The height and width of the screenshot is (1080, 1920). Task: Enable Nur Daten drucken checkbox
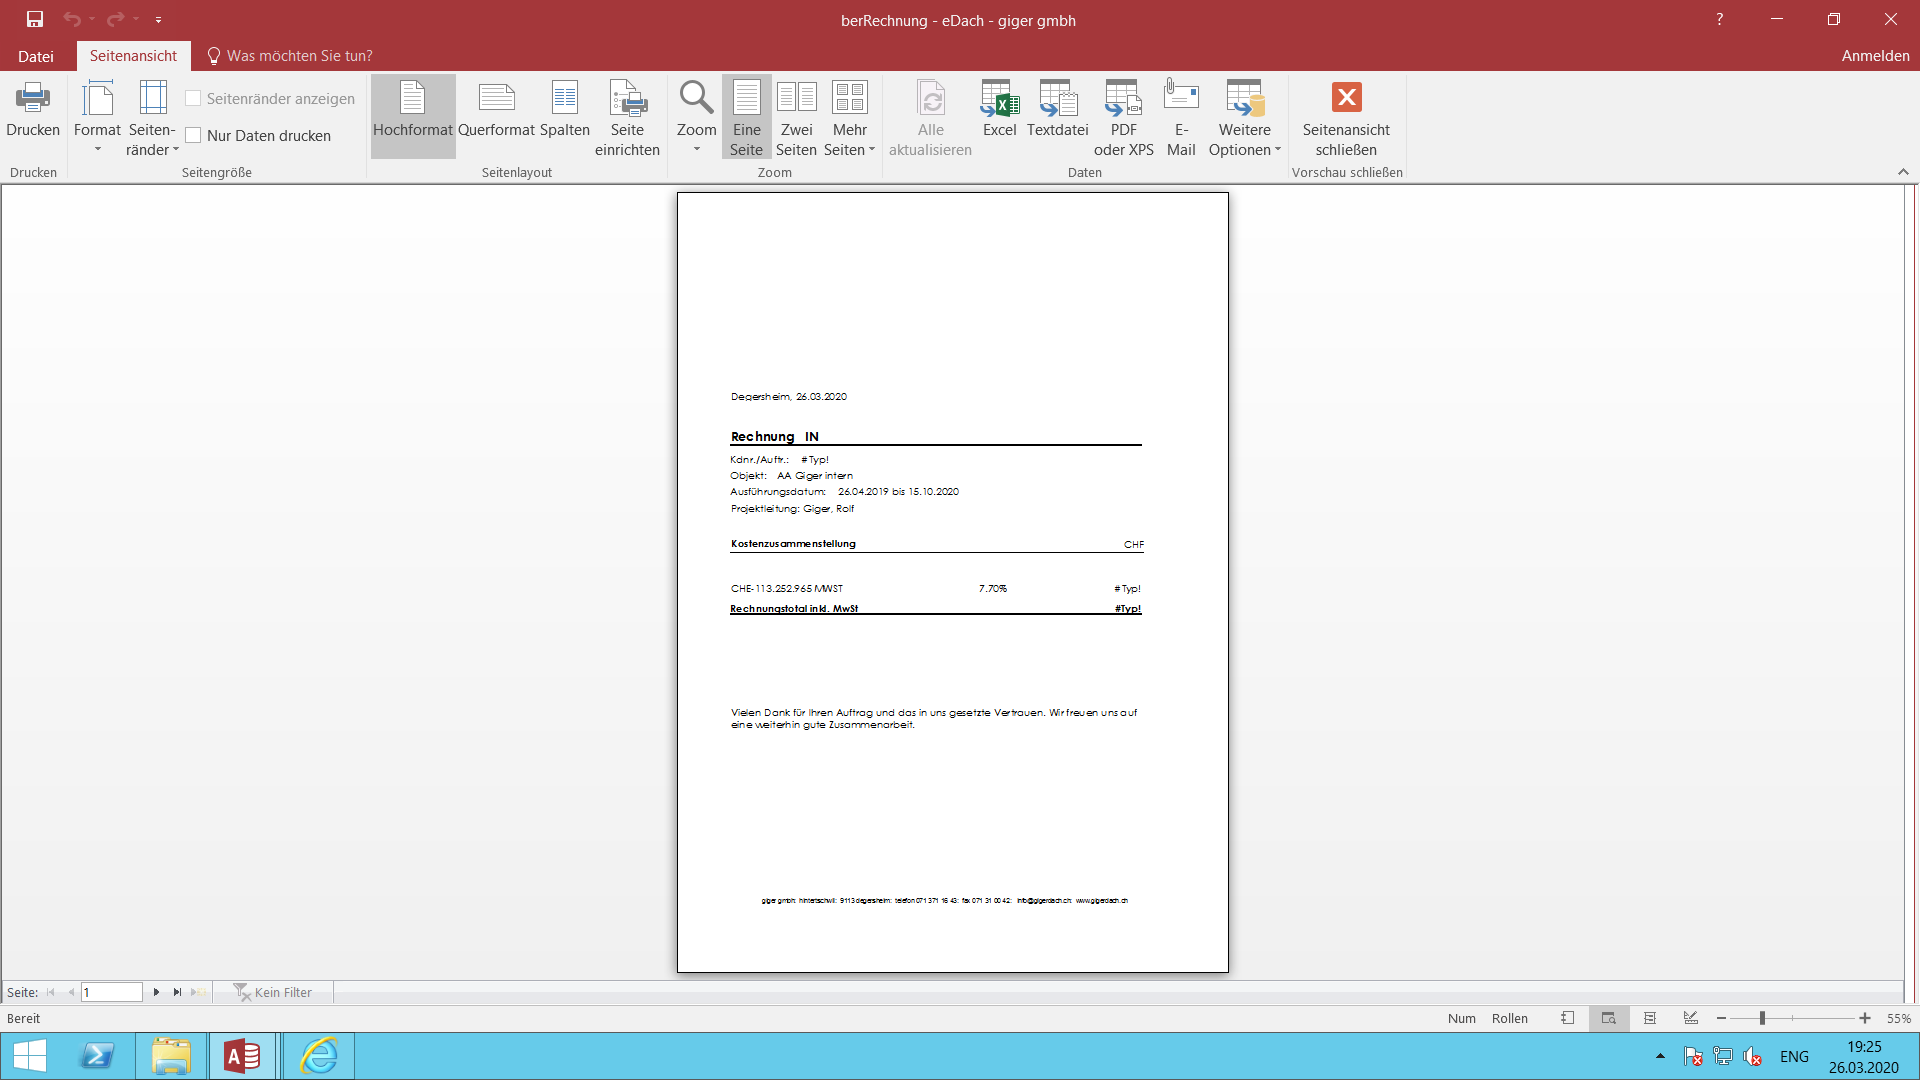(x=194, y=136)
